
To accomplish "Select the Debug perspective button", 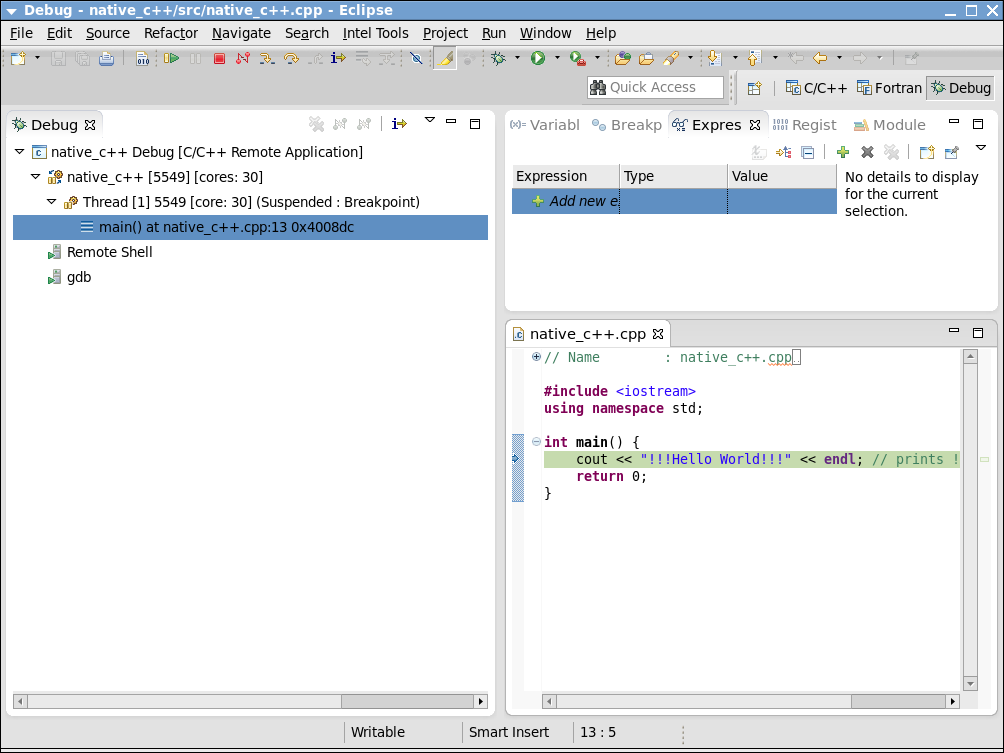I will click(x=961, y=88).
